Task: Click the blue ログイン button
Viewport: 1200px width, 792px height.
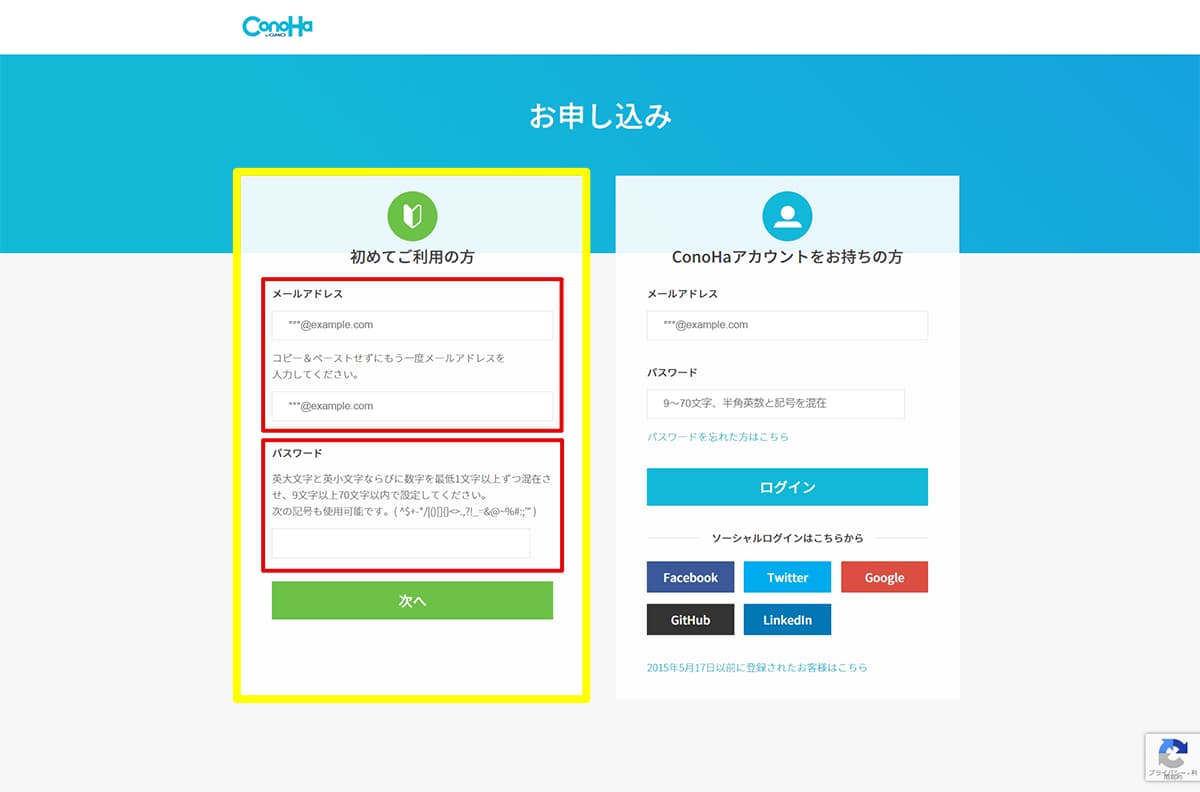Action: click(787, 487)
